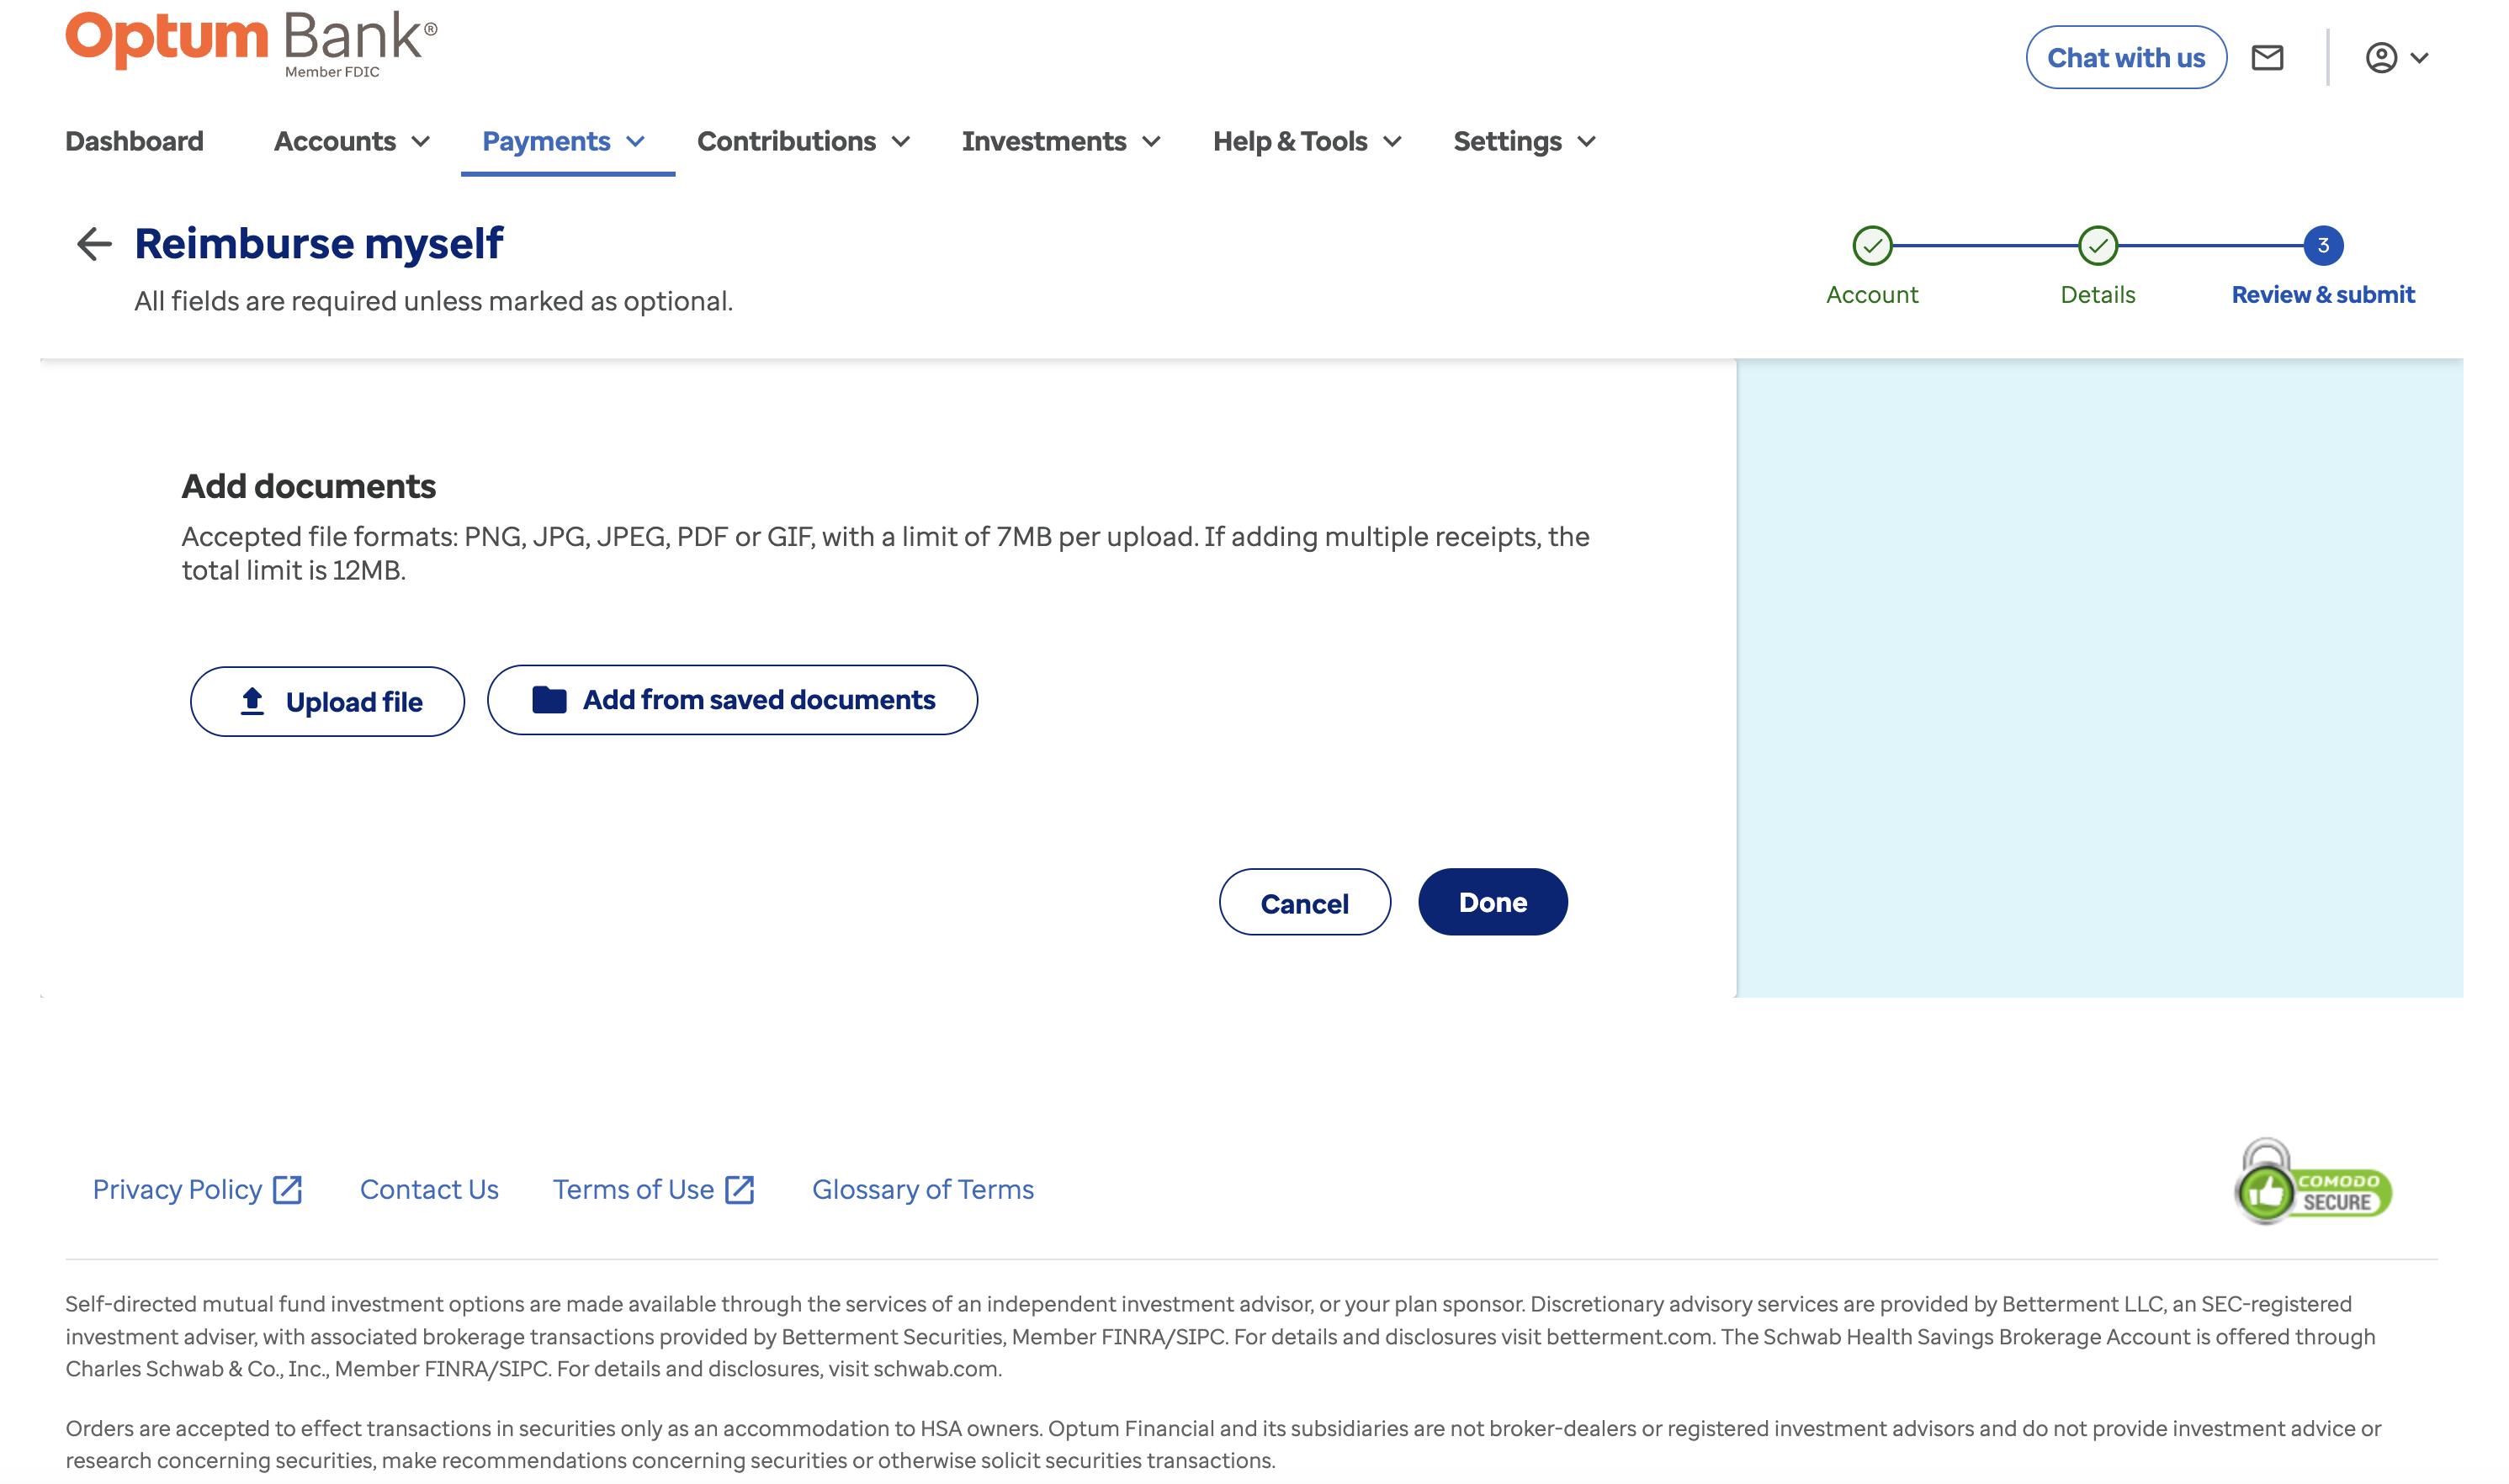This screenshot has width=2509, height=1484.
Task: Click Add from saved documents
Action: pos(732,699)
